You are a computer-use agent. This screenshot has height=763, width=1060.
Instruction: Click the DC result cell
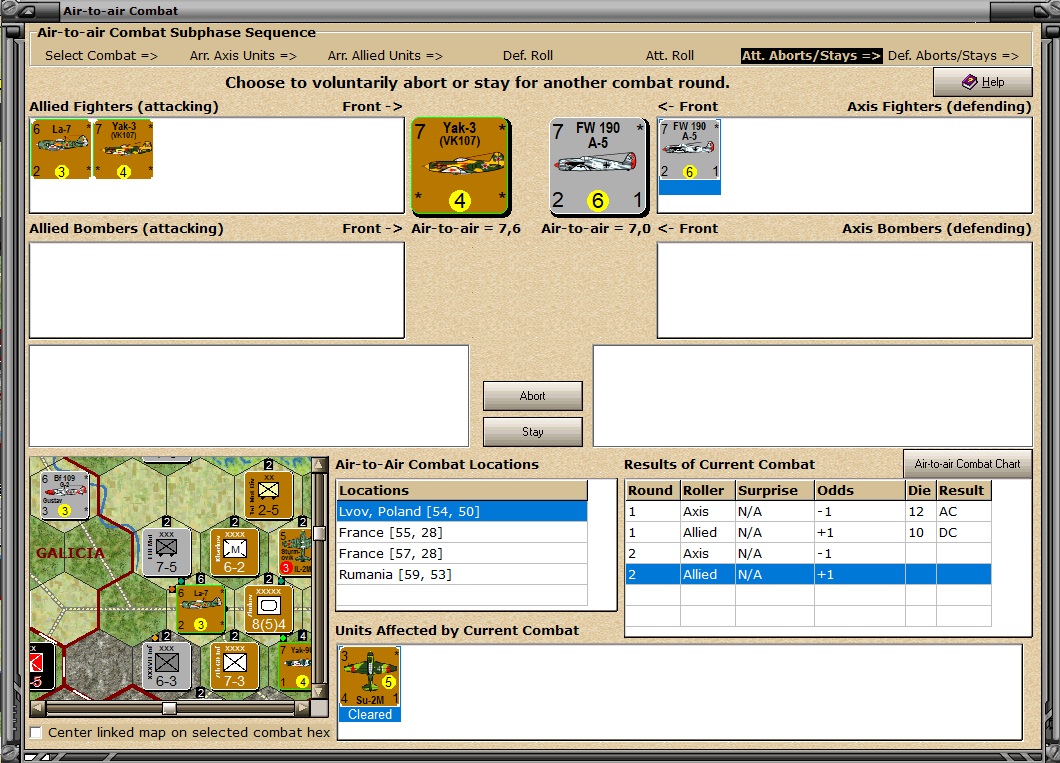pyautogui.click(x=963, y=533)
